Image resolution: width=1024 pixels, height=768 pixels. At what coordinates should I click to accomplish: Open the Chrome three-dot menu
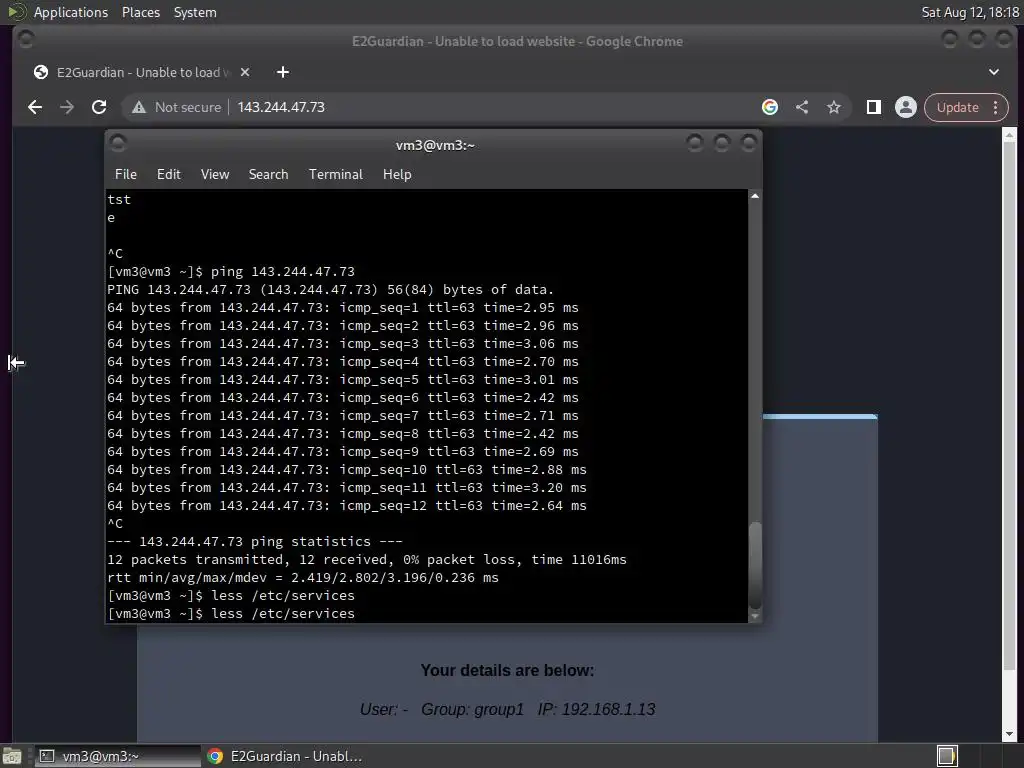click(x=995, y=107)
